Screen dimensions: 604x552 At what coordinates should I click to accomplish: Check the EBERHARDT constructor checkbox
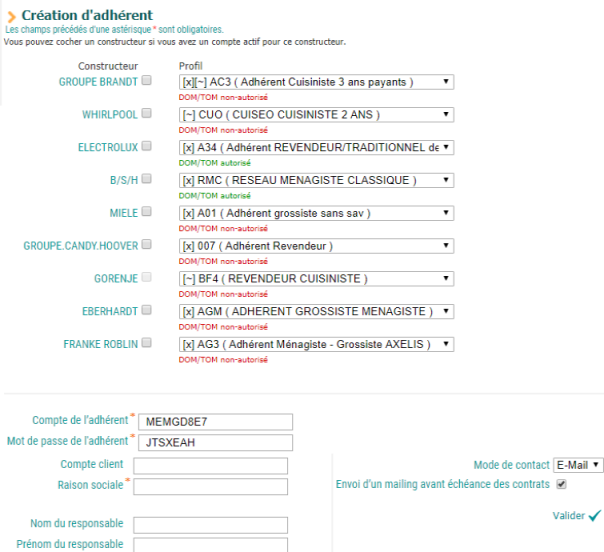click(x=146, y=310)
